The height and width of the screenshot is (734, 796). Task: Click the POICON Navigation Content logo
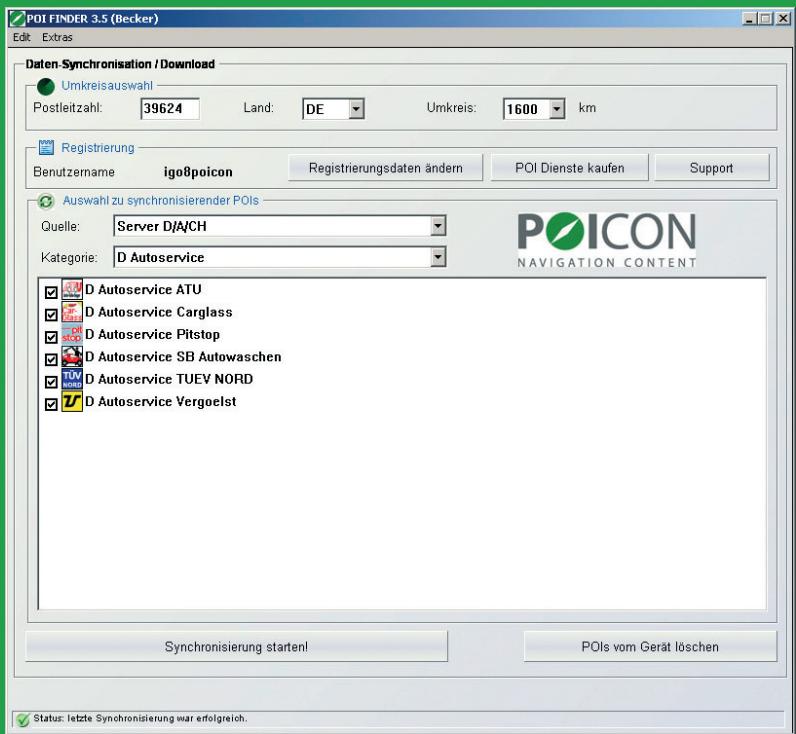606,240
